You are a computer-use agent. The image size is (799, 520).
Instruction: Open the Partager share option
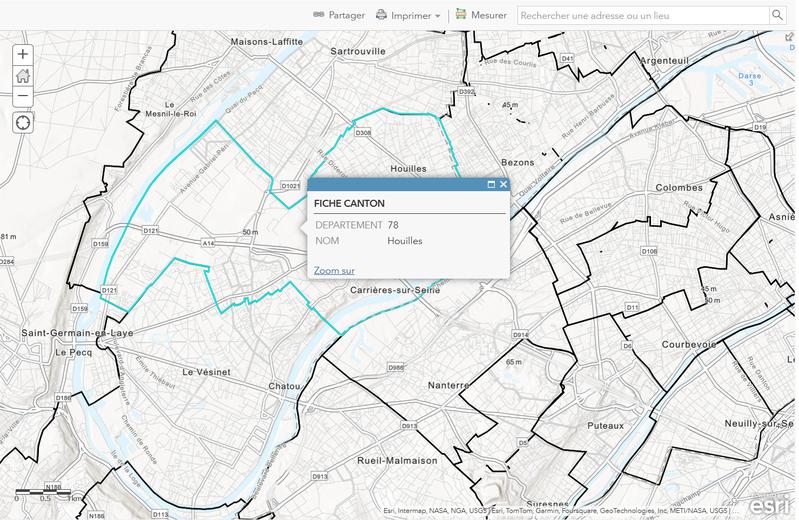(338, 15)
